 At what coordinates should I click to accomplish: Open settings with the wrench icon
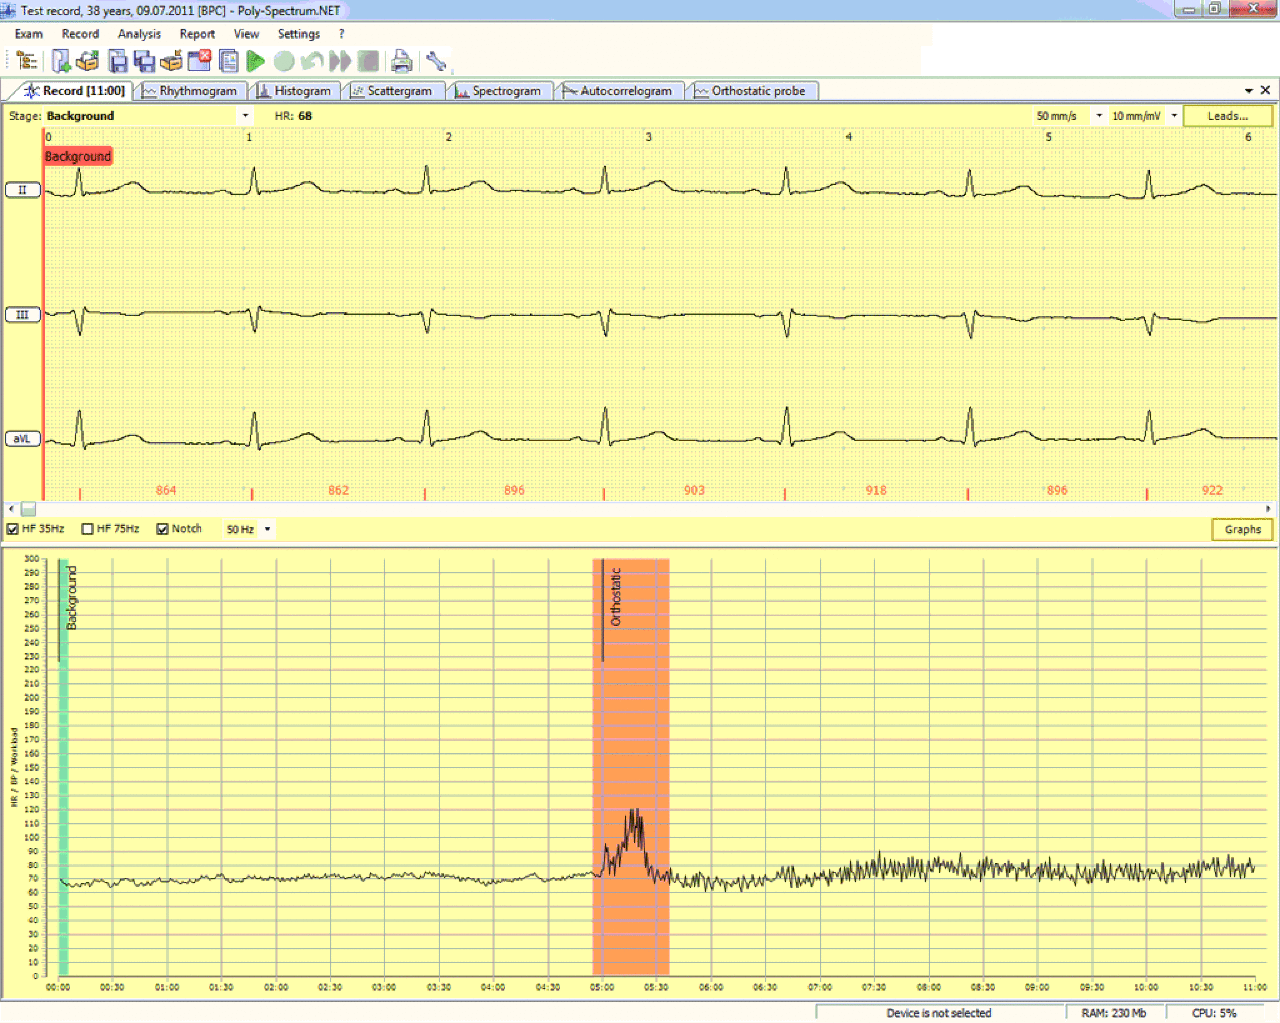click(x=436, y=61)
